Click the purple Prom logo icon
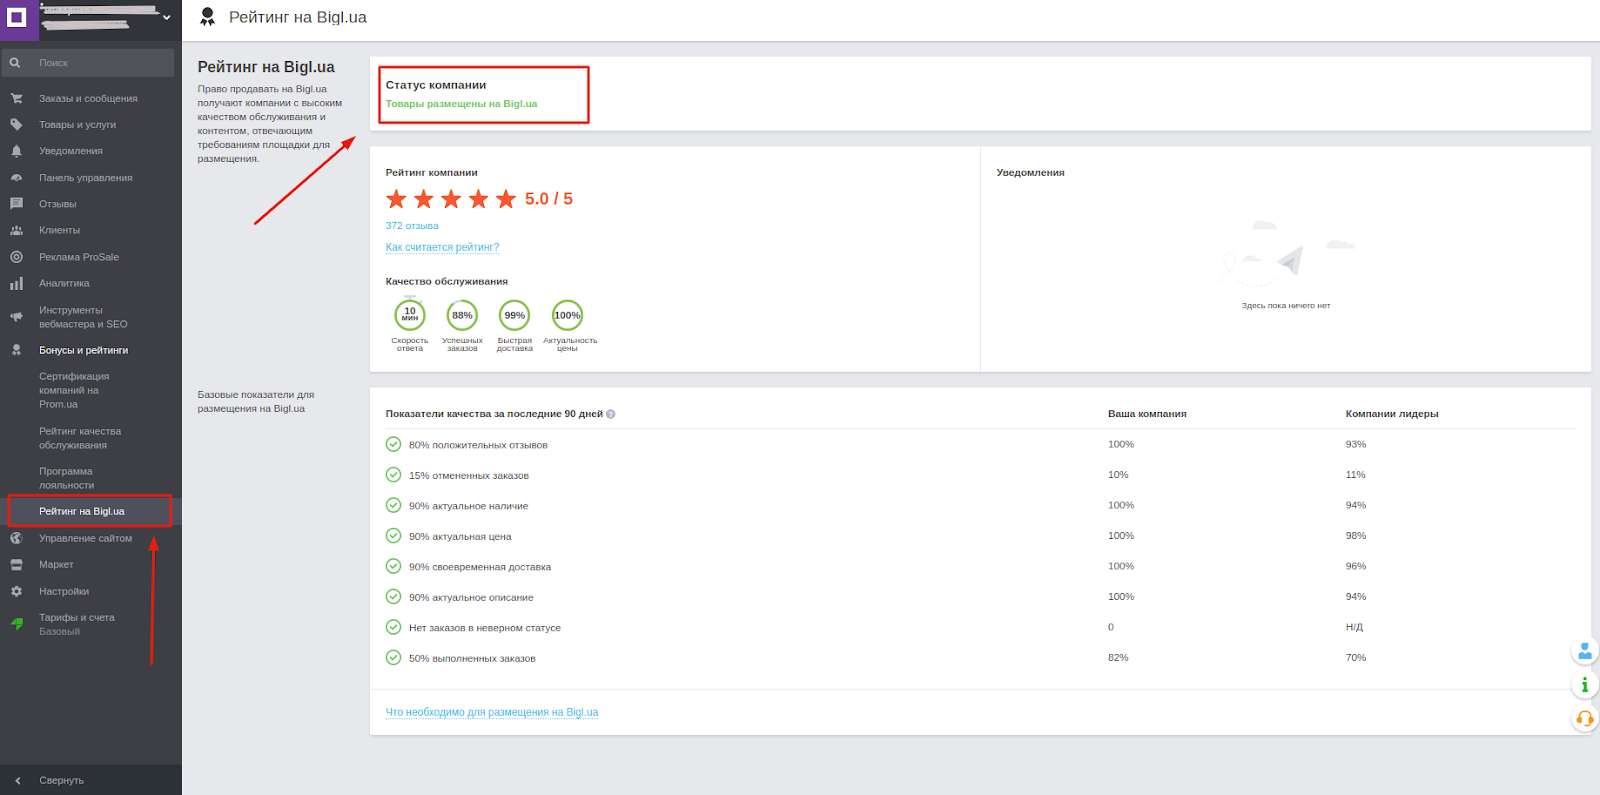1600x795 pixels. [18, 18]
